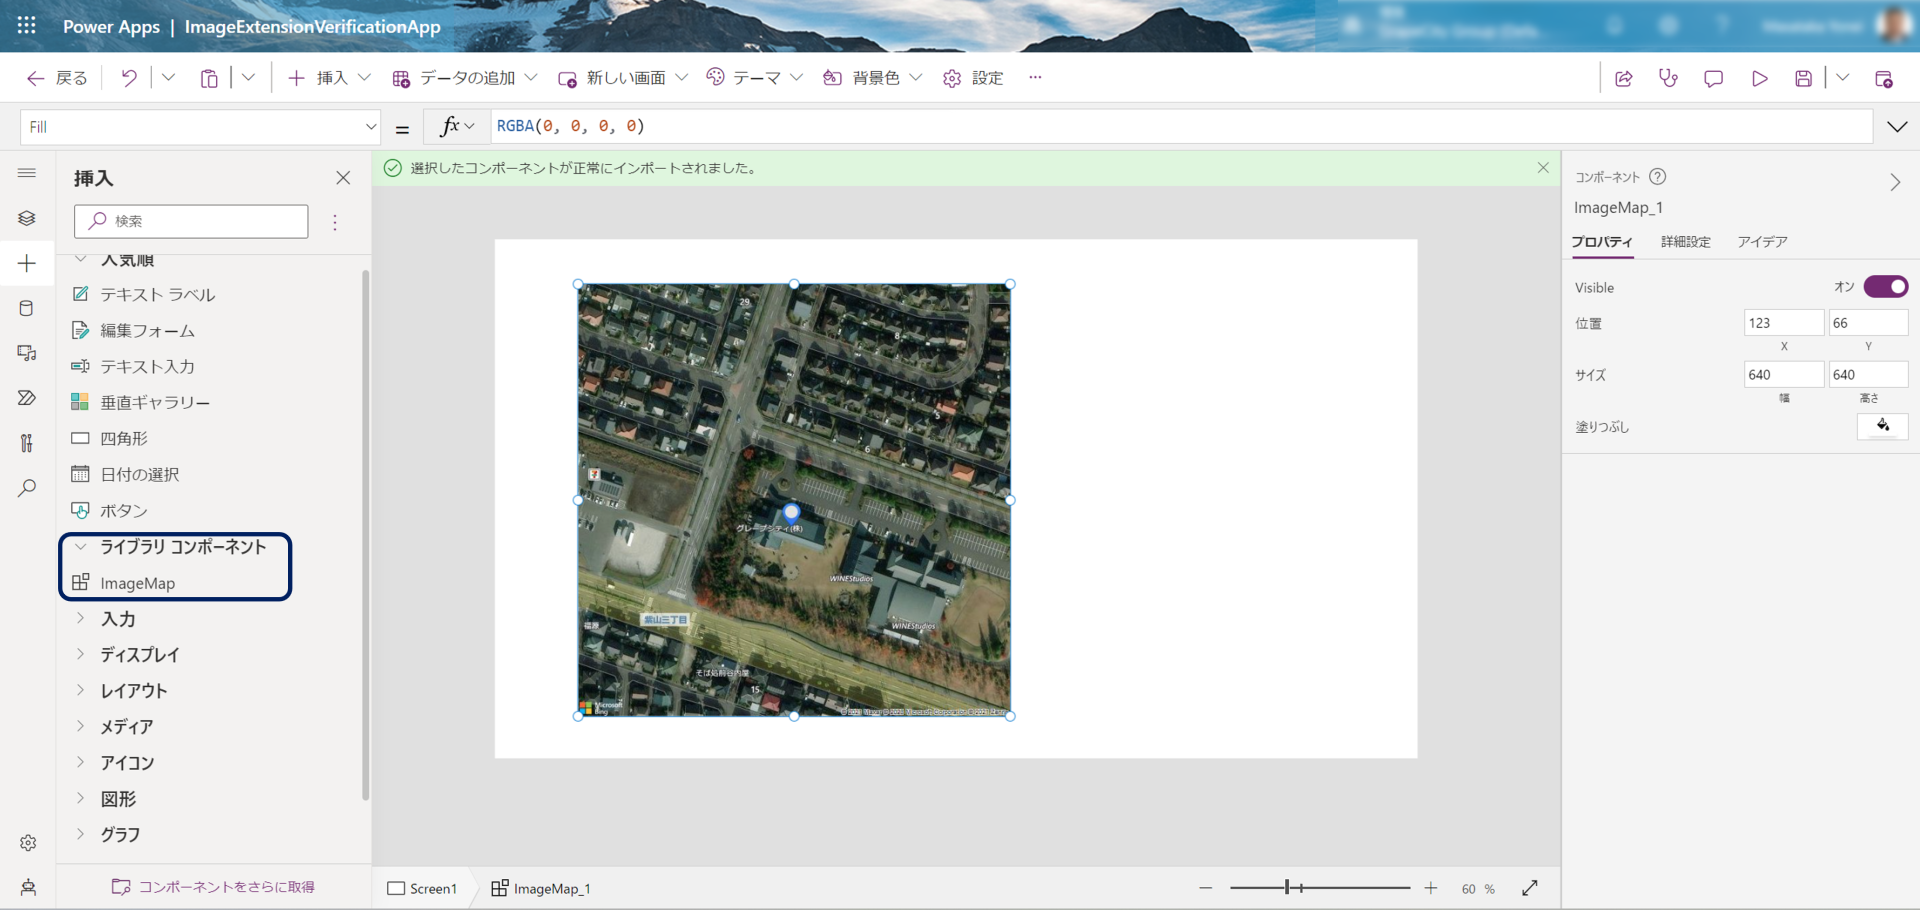The width and height of the screenshot is (1920, 910).
Task: Open the tree view layers icon
Action: [27, 218]
